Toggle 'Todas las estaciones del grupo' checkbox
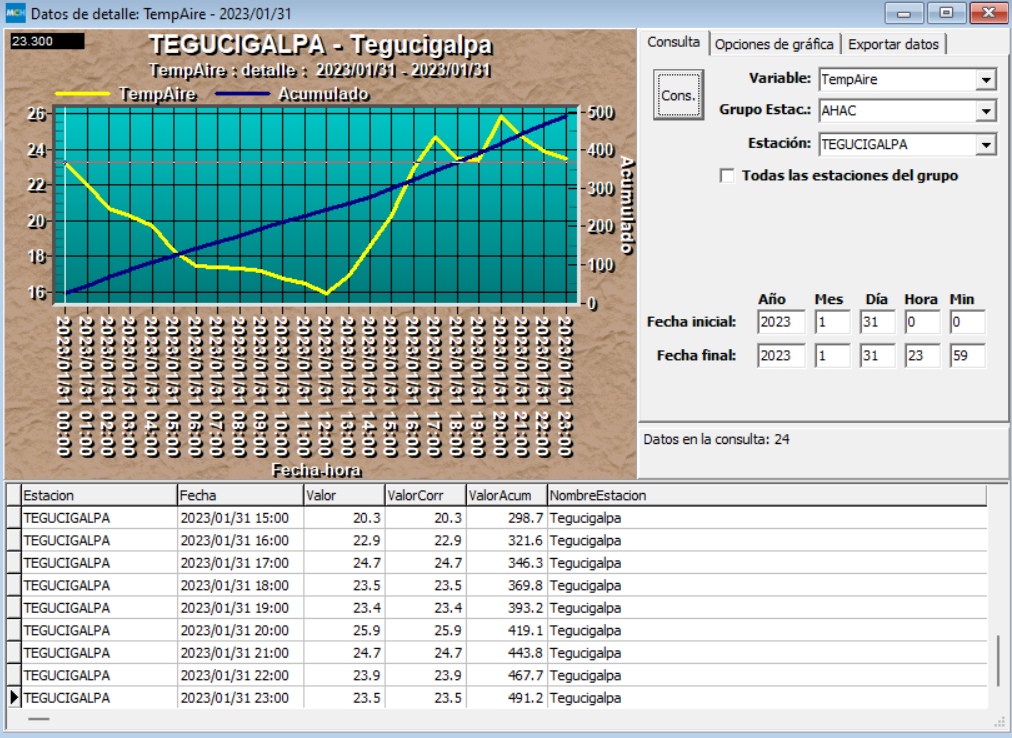This screenshot has height=738, width=1012. coord(727,176)
